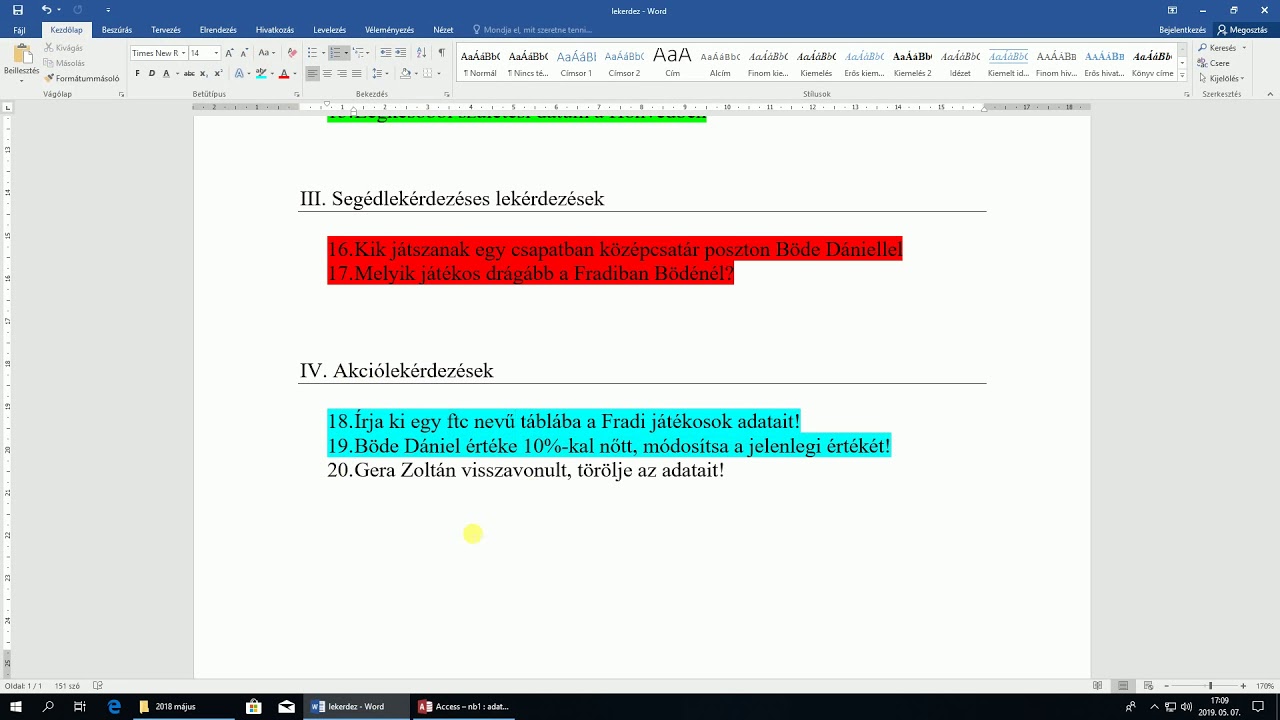Open the Mail app from the taskbar
The image size is (1280, 720).
point(287,706)
